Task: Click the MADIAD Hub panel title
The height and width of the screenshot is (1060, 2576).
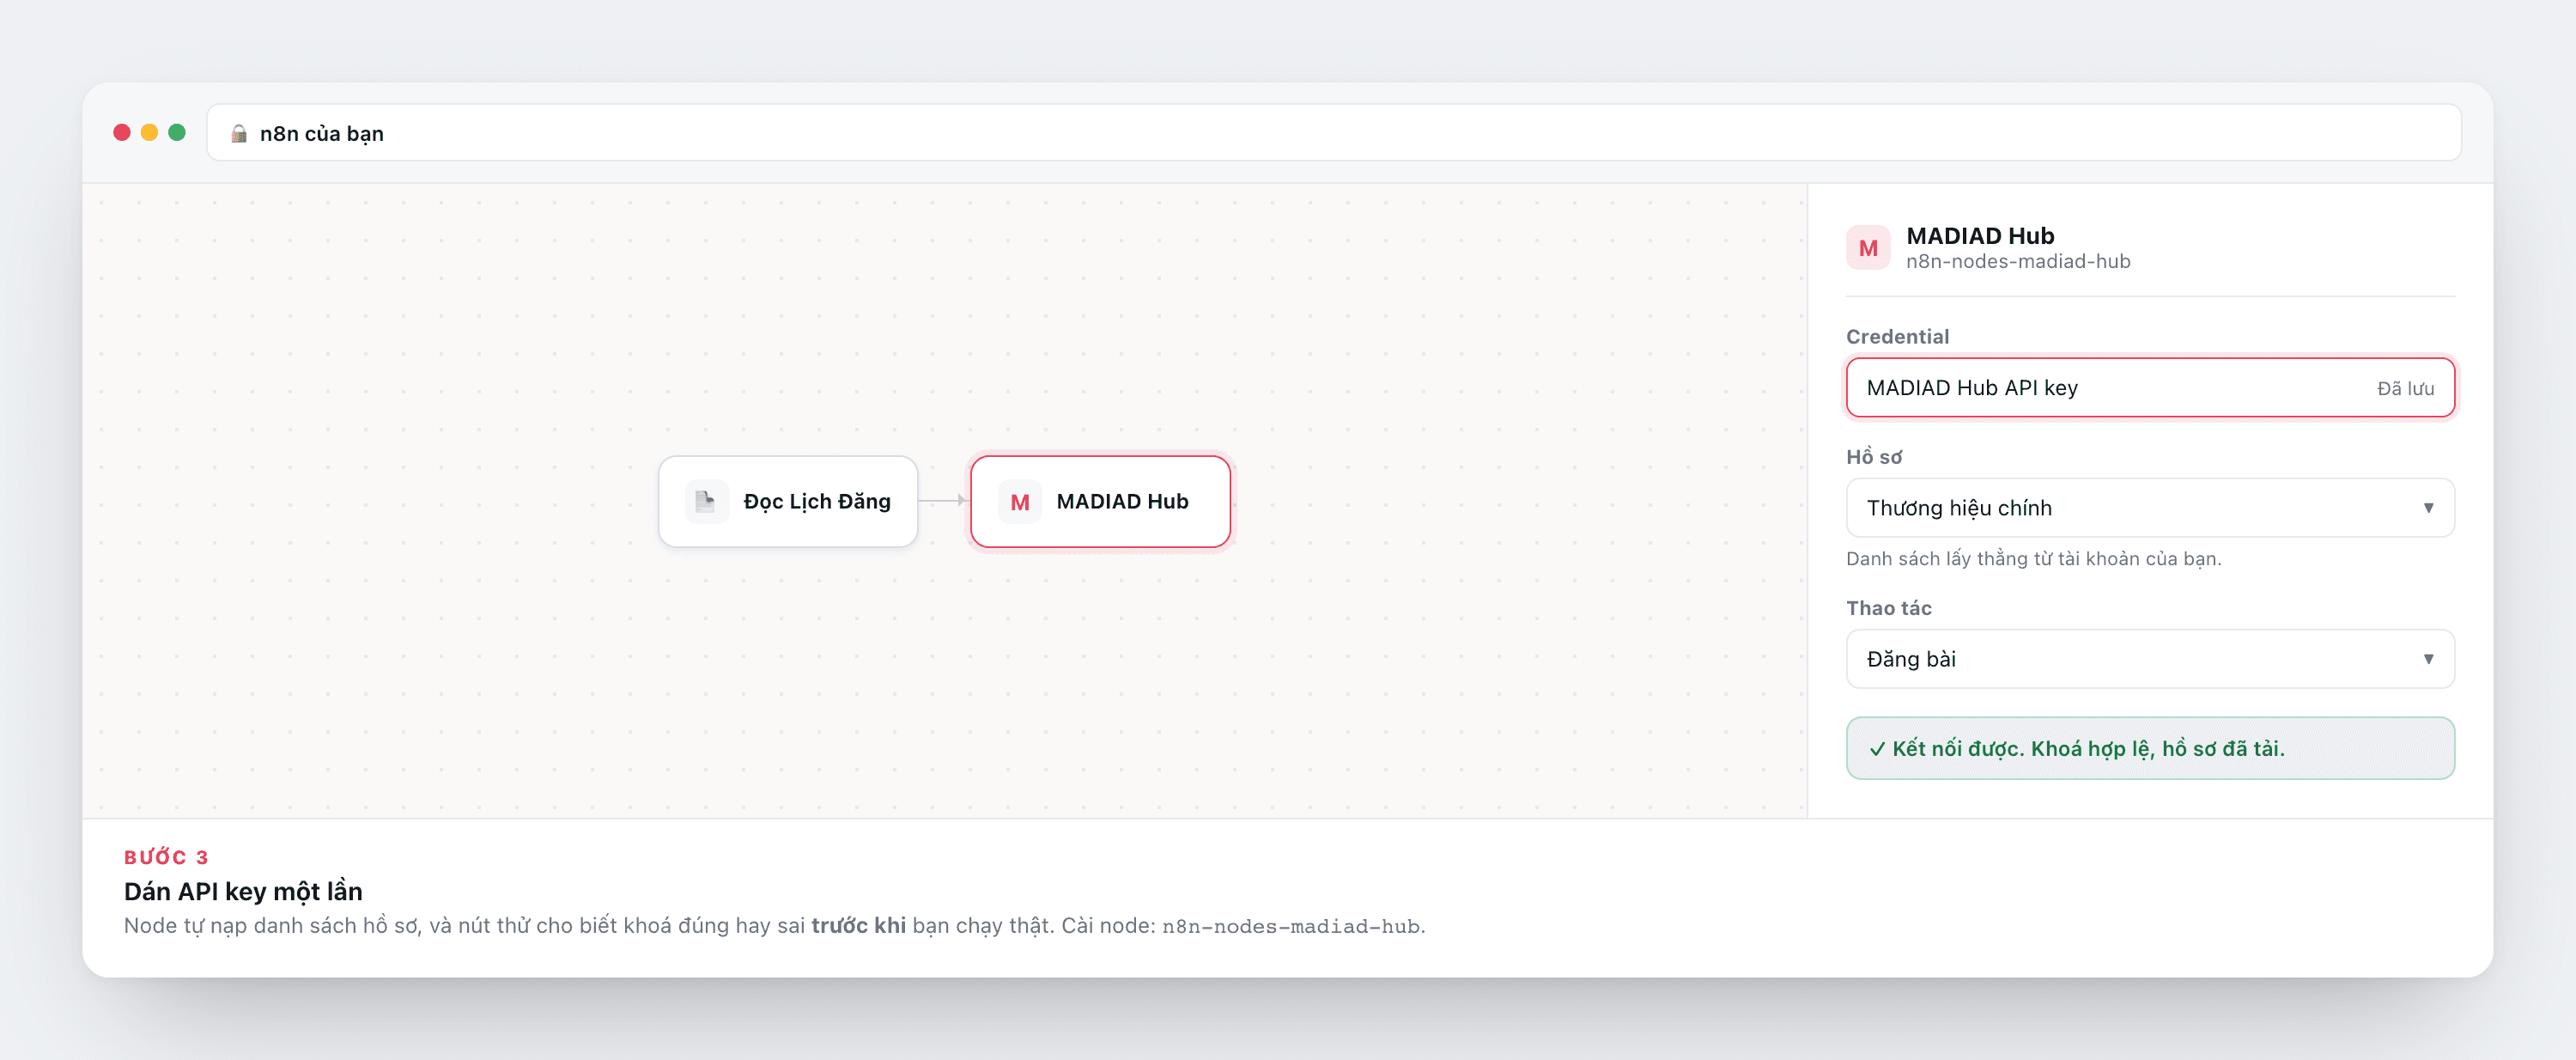Action: [1980, 236]
